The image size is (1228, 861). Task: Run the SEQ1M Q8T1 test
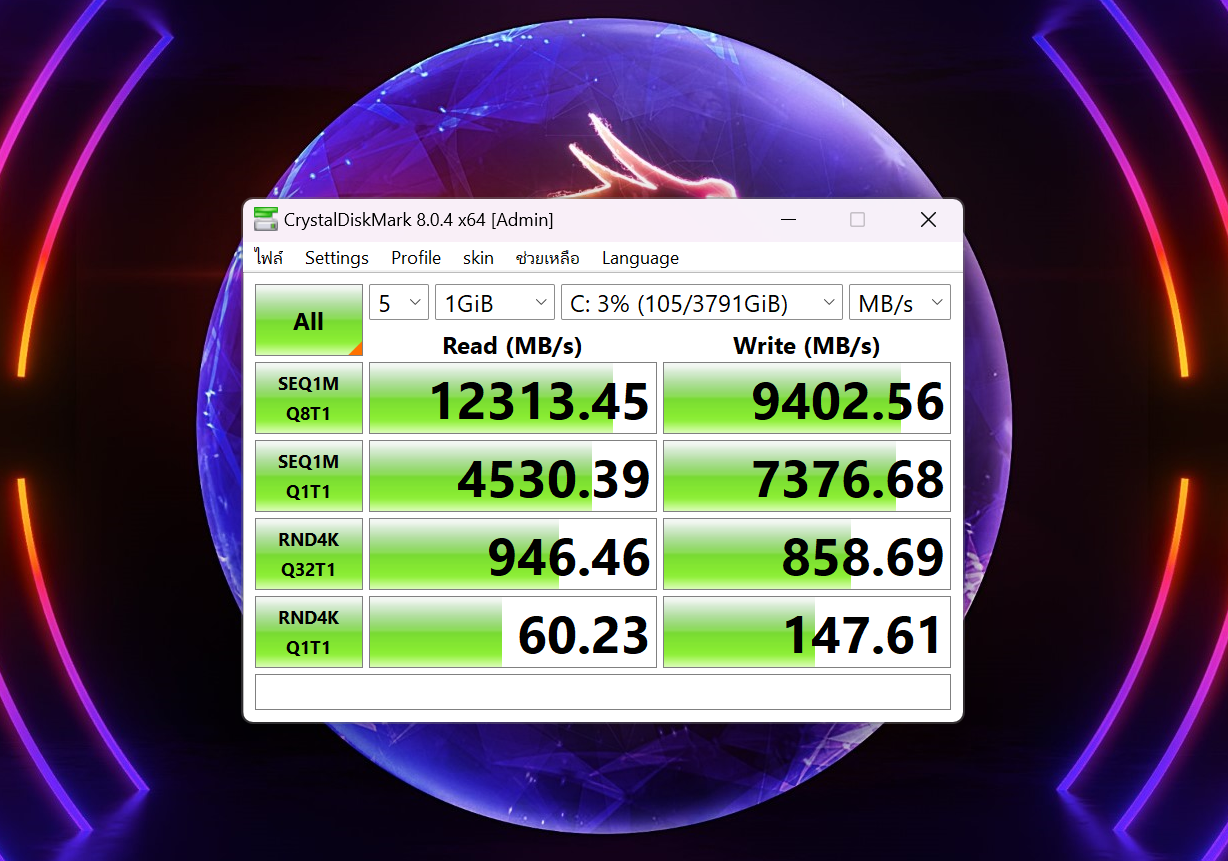click(x=309, y=398)
